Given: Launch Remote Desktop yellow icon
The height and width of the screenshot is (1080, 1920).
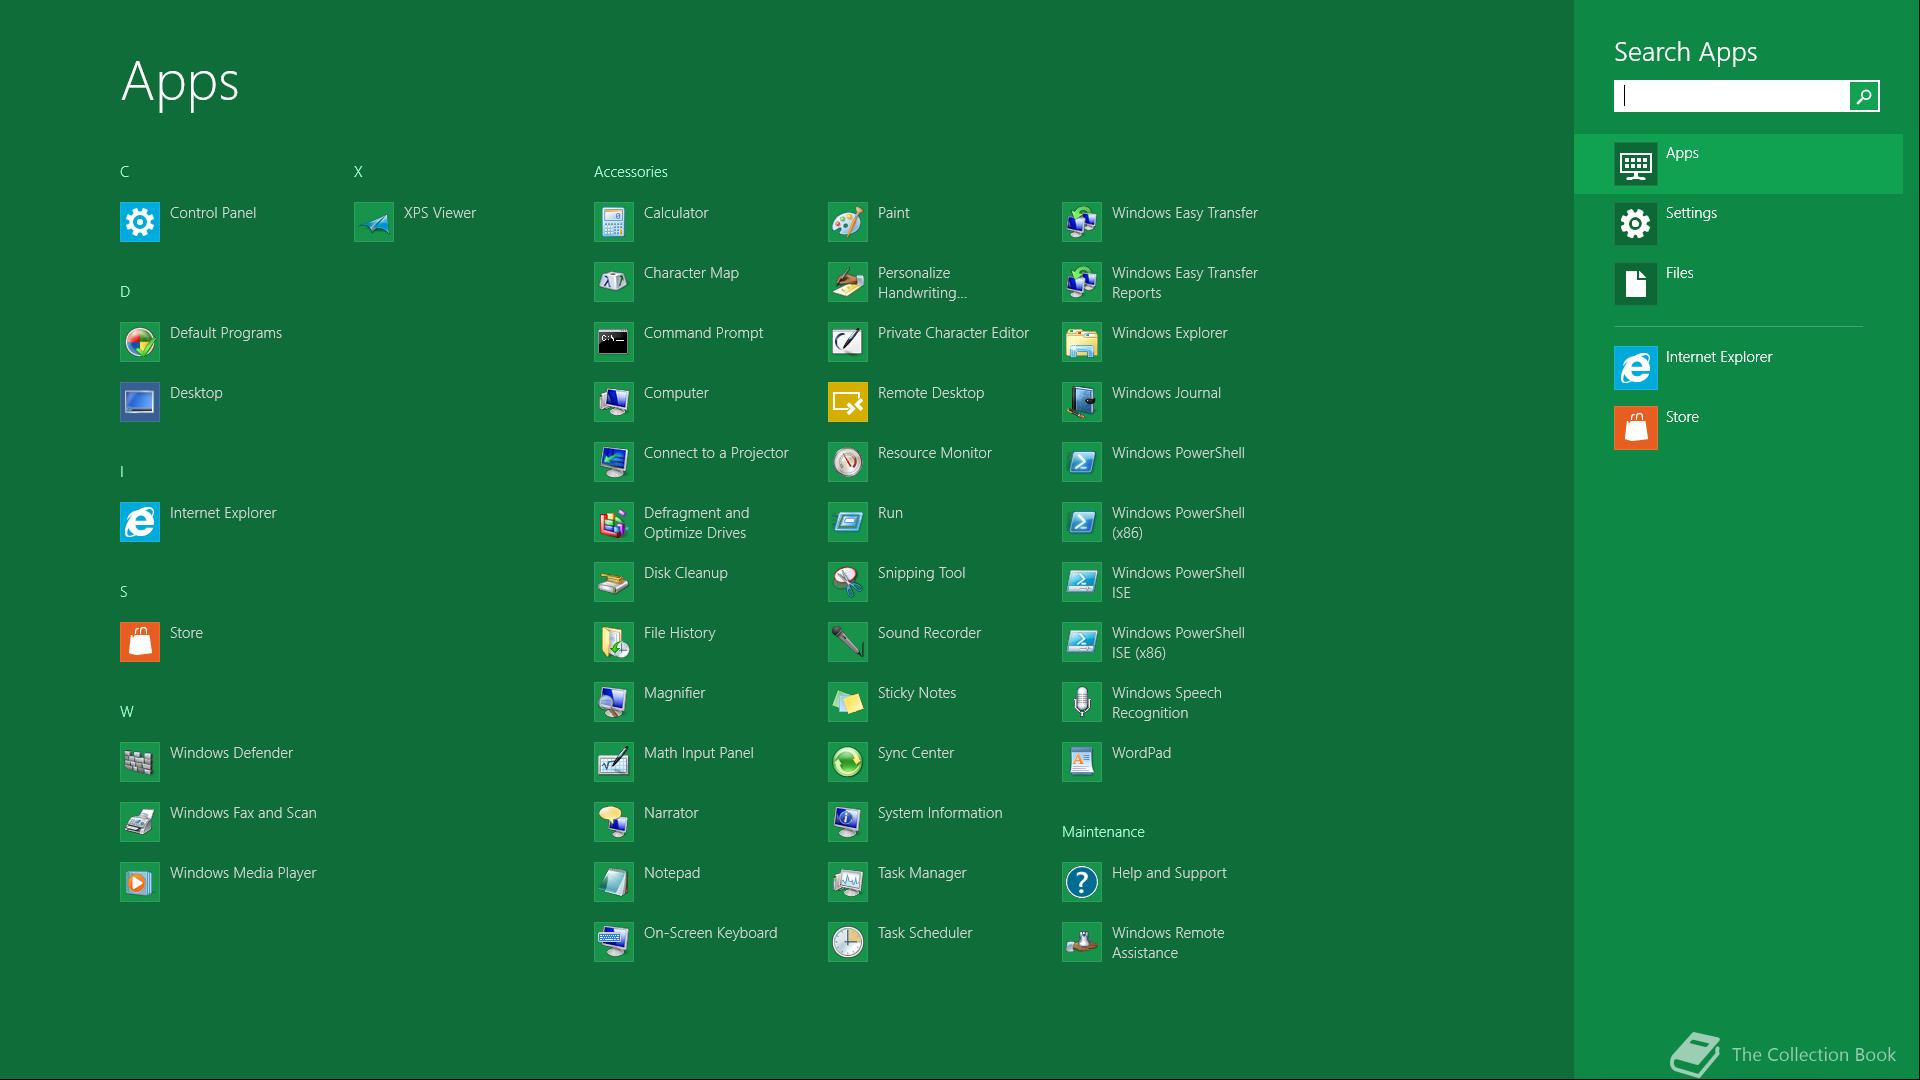Looking at the screenshot, I should click(x=848, y=402).
